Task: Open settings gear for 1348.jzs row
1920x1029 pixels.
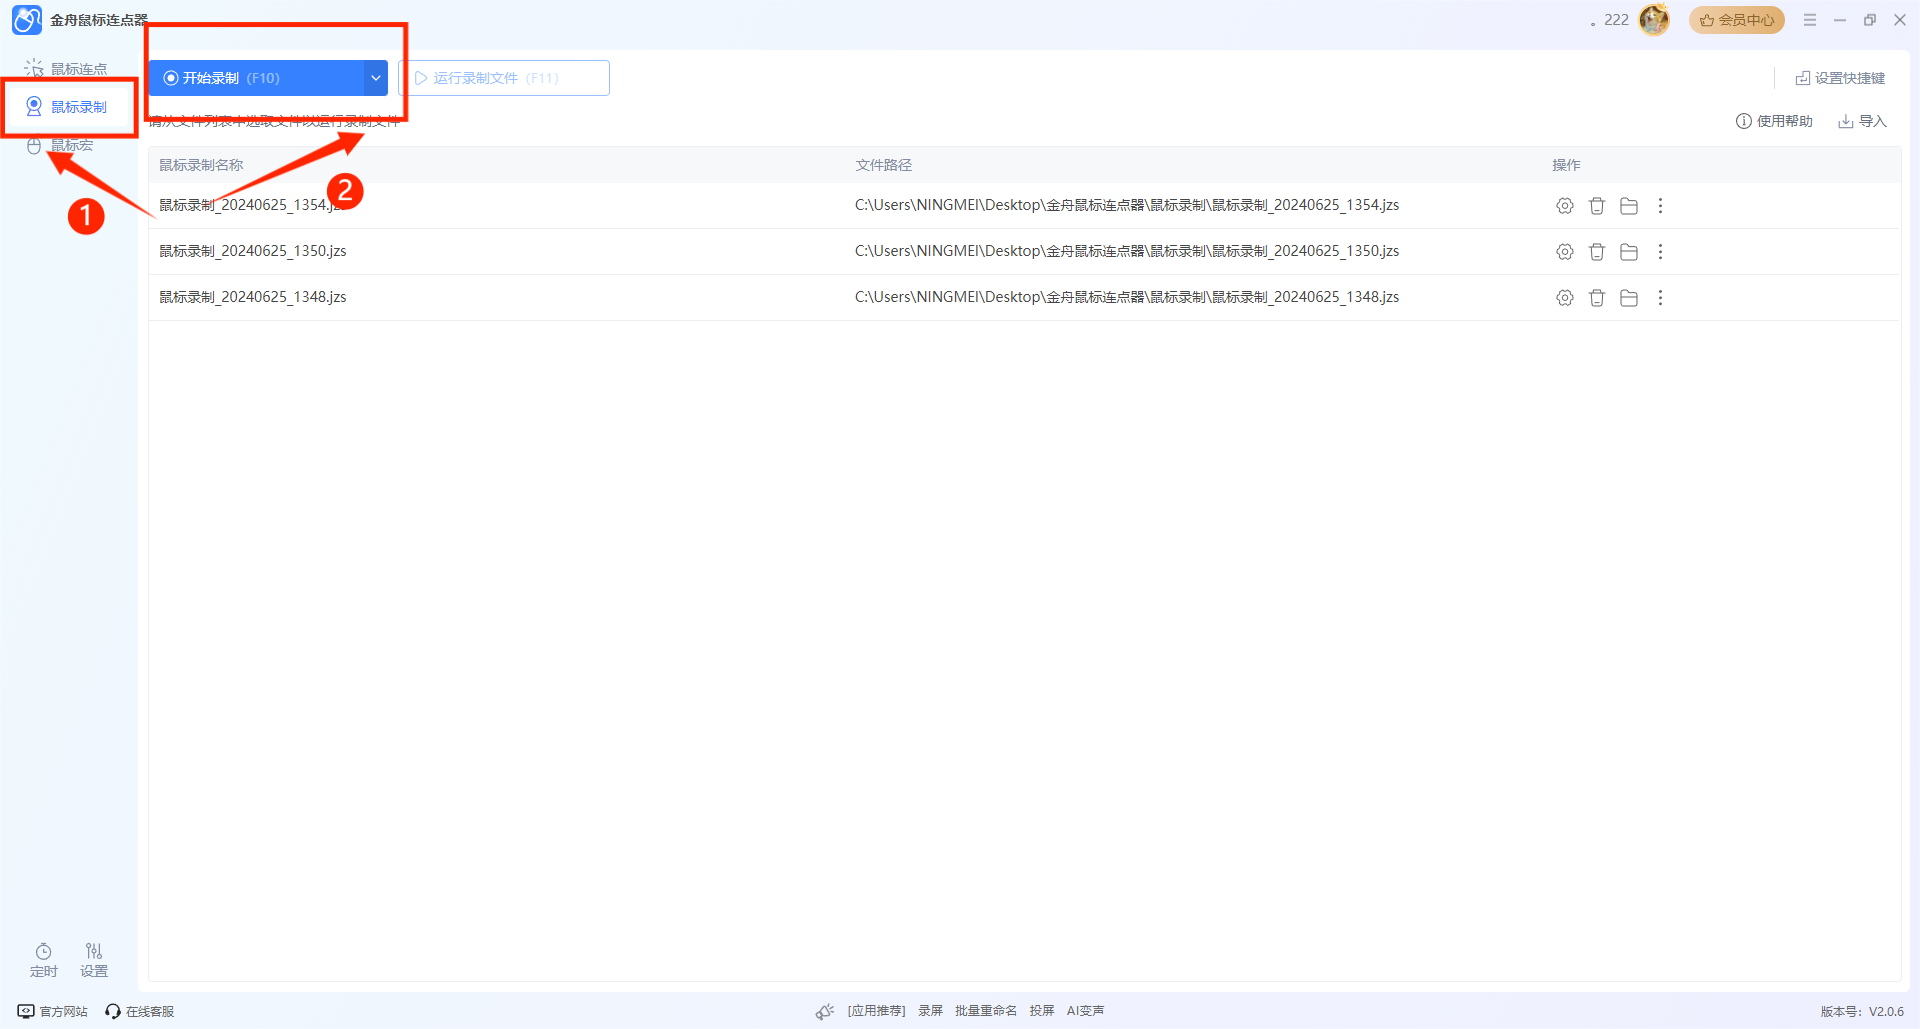Action: [x=1565, y=298]
